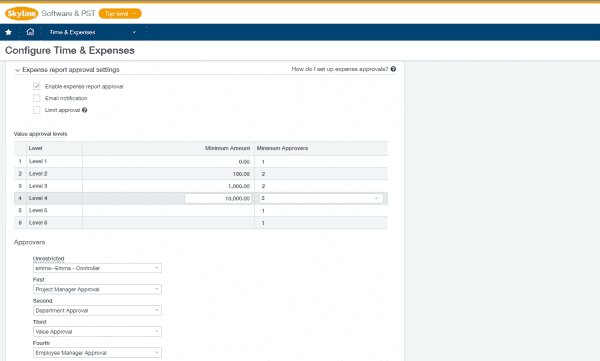Click the 1,000.00 amount cell
The width and height of the screenshot is (600, 361).
click(x=168, y=186)
